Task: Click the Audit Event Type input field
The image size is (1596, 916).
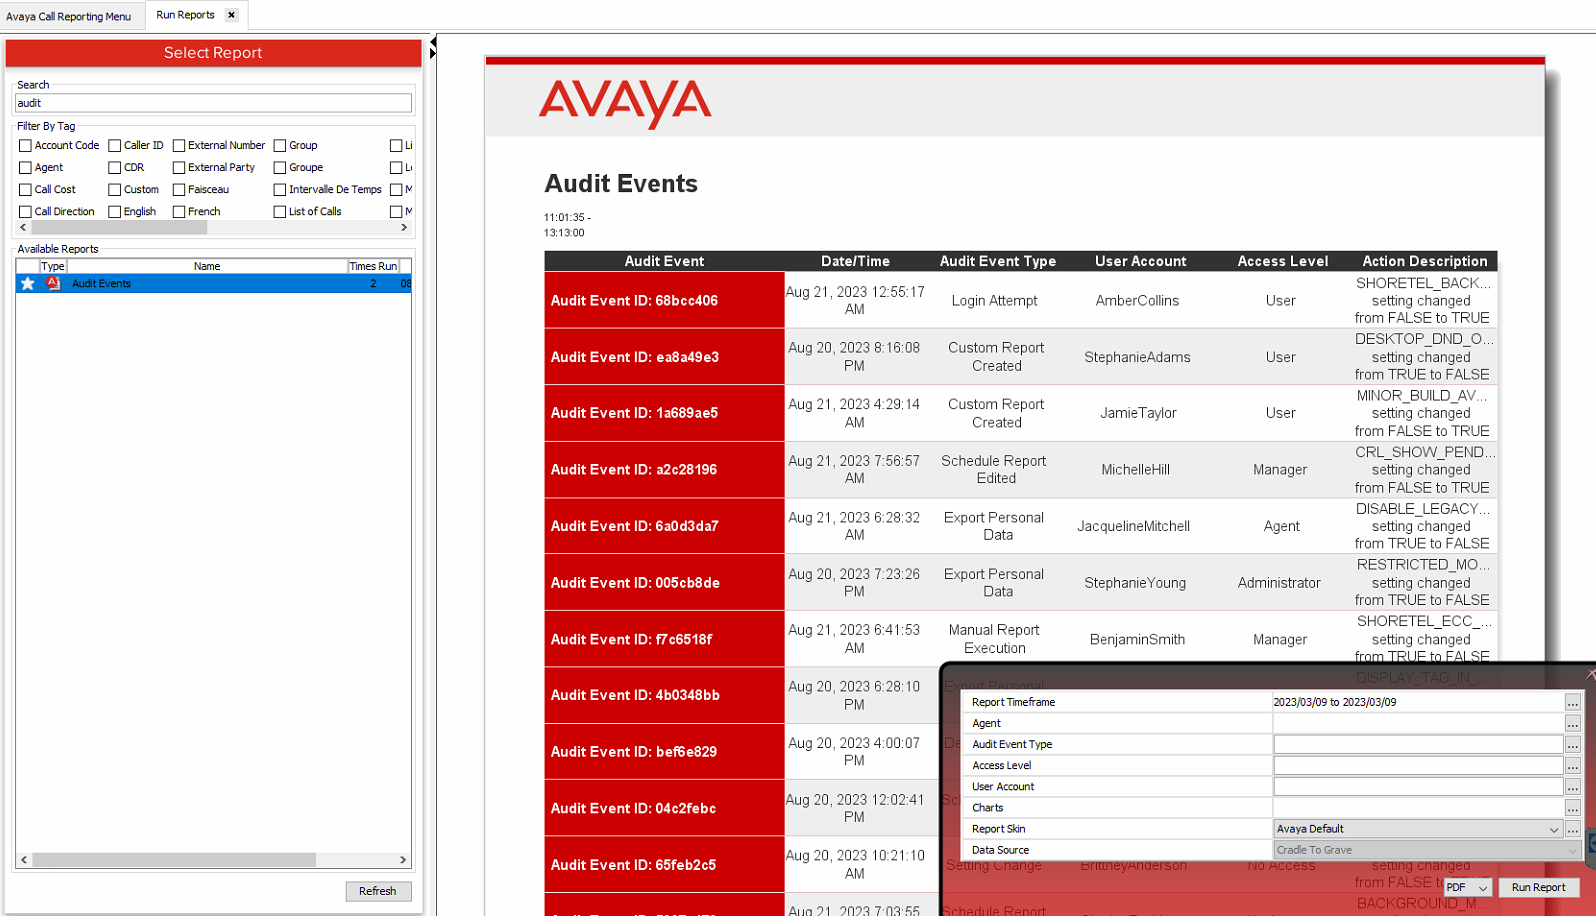Action: [1418, 744]
